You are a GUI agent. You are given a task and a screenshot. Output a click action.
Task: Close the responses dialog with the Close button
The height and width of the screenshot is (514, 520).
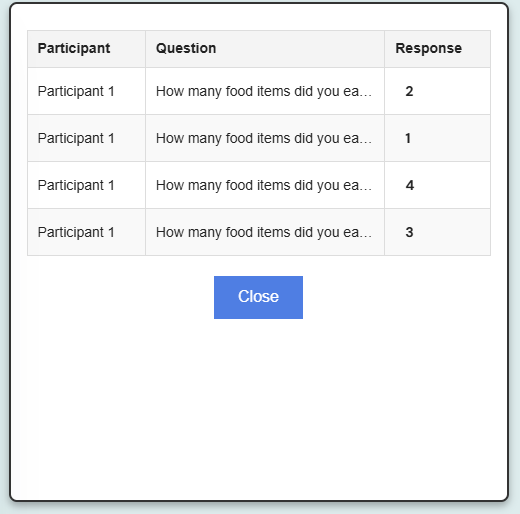pos(258,297)
